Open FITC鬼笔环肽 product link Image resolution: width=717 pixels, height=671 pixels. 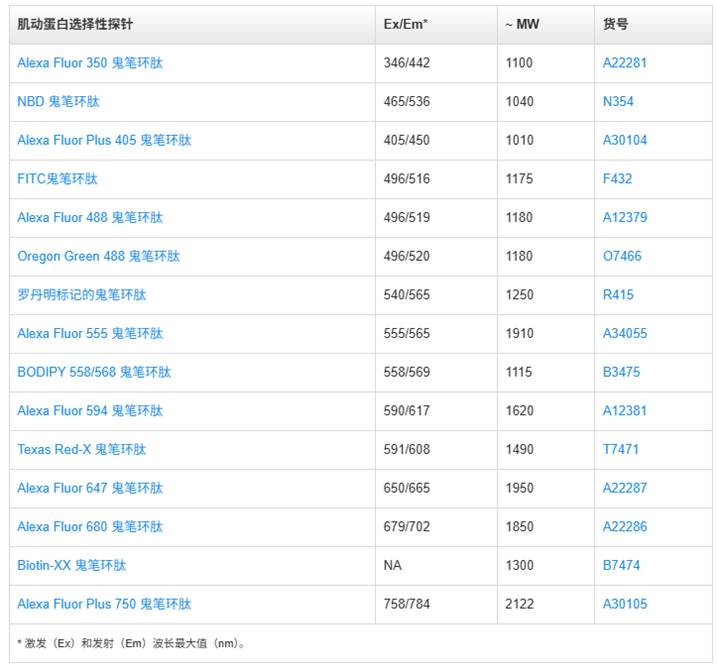58,178
